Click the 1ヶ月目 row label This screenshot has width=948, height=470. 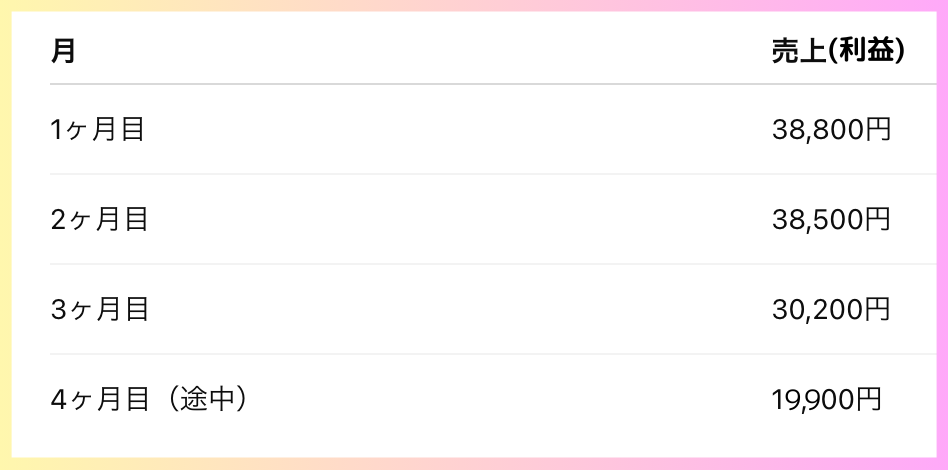(x=97, y=129)
